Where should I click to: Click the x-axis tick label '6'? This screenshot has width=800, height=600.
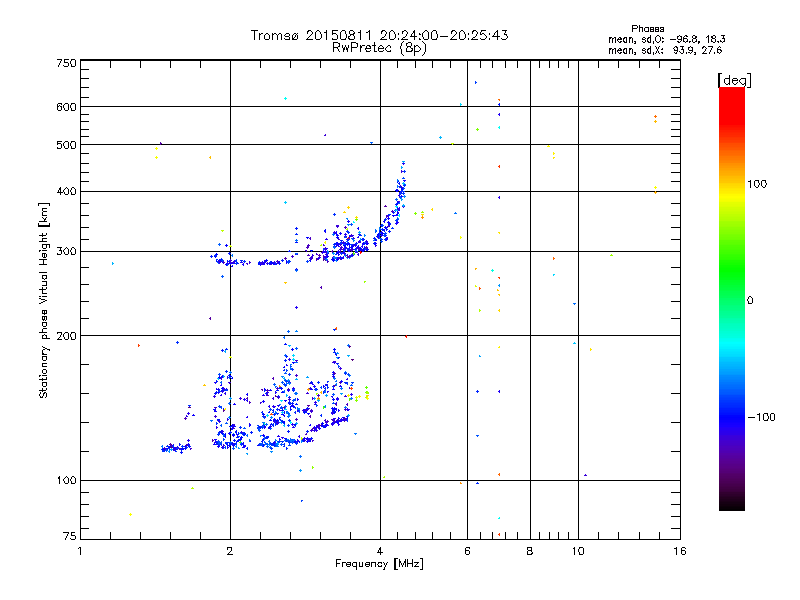tap(467, 551)
